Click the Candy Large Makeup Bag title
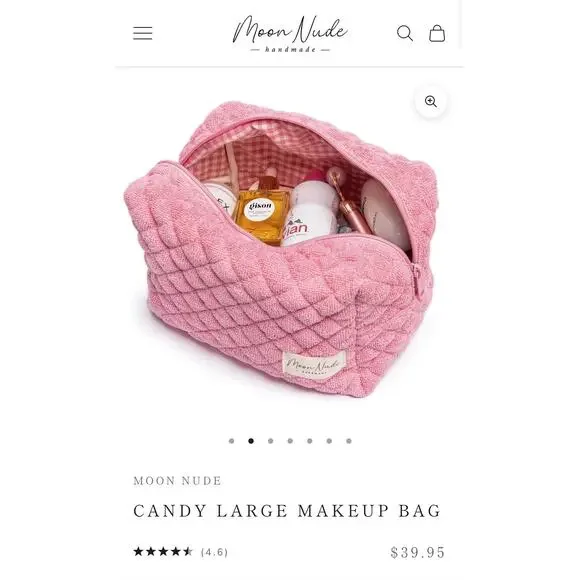Screen dimensions: 580x580 tap(287, 511)
